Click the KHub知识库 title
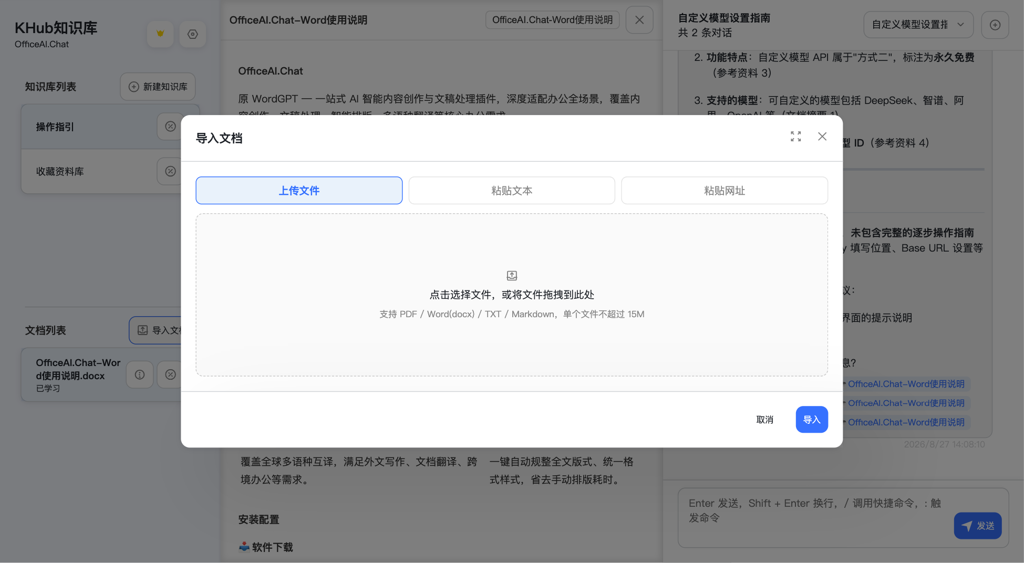Image resolution: width=1024 pixels, height=563 pixels. tap(56, 28)
